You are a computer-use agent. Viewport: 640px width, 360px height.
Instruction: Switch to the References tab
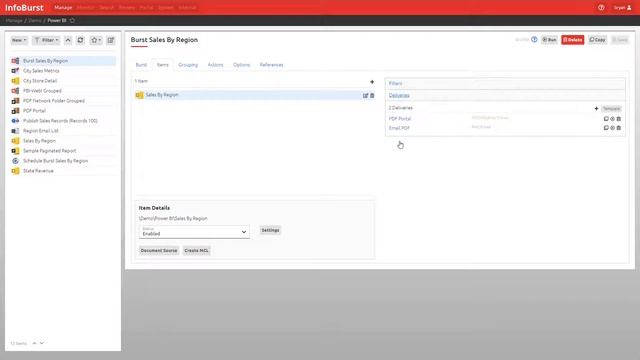pos(271,65)
